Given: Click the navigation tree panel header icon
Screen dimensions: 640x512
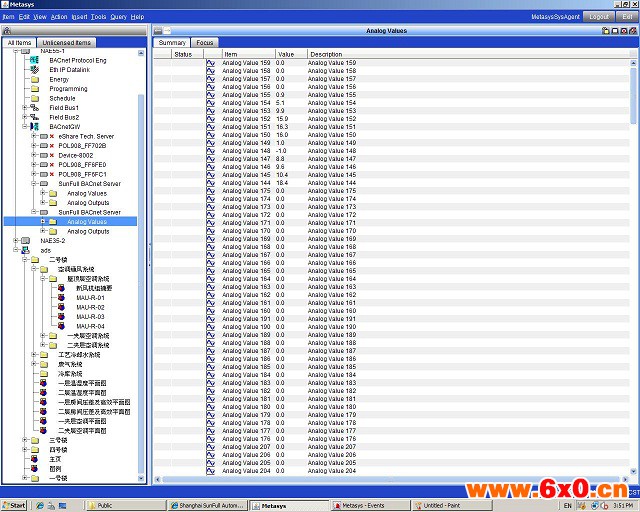Looking at the screenshot, I should 7,31.
